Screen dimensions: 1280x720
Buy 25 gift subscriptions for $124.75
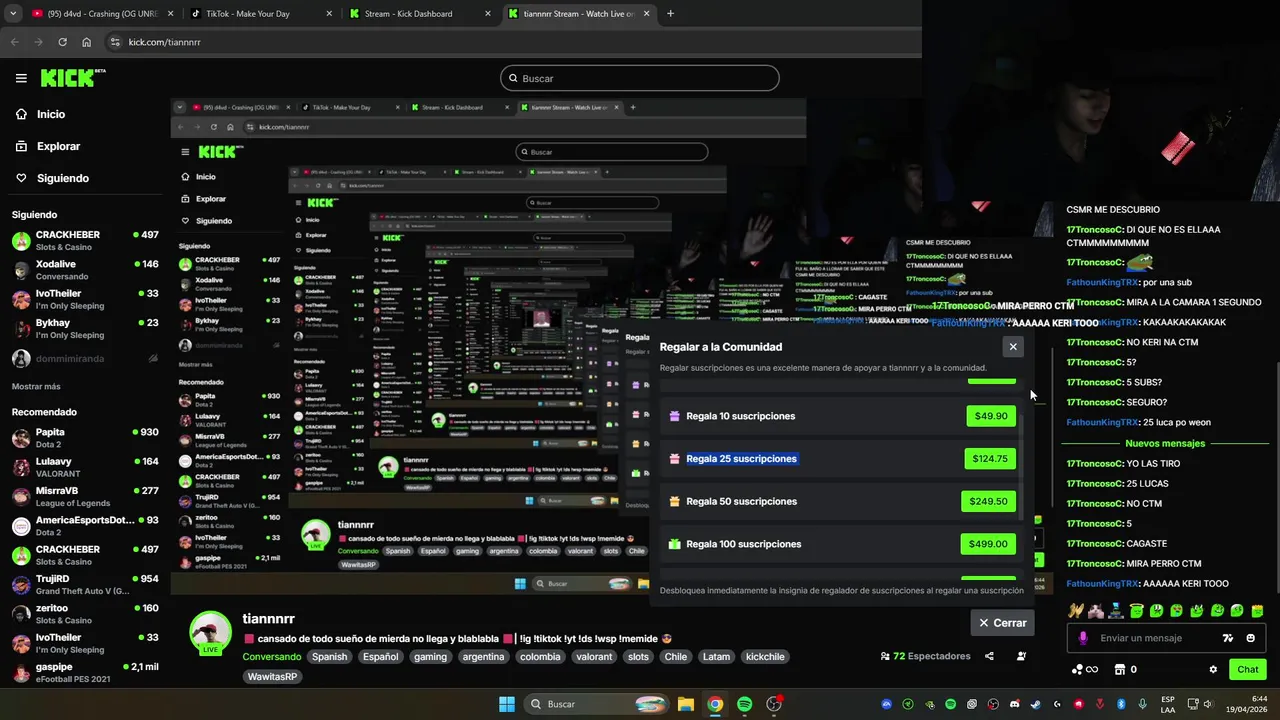[990, 459]
